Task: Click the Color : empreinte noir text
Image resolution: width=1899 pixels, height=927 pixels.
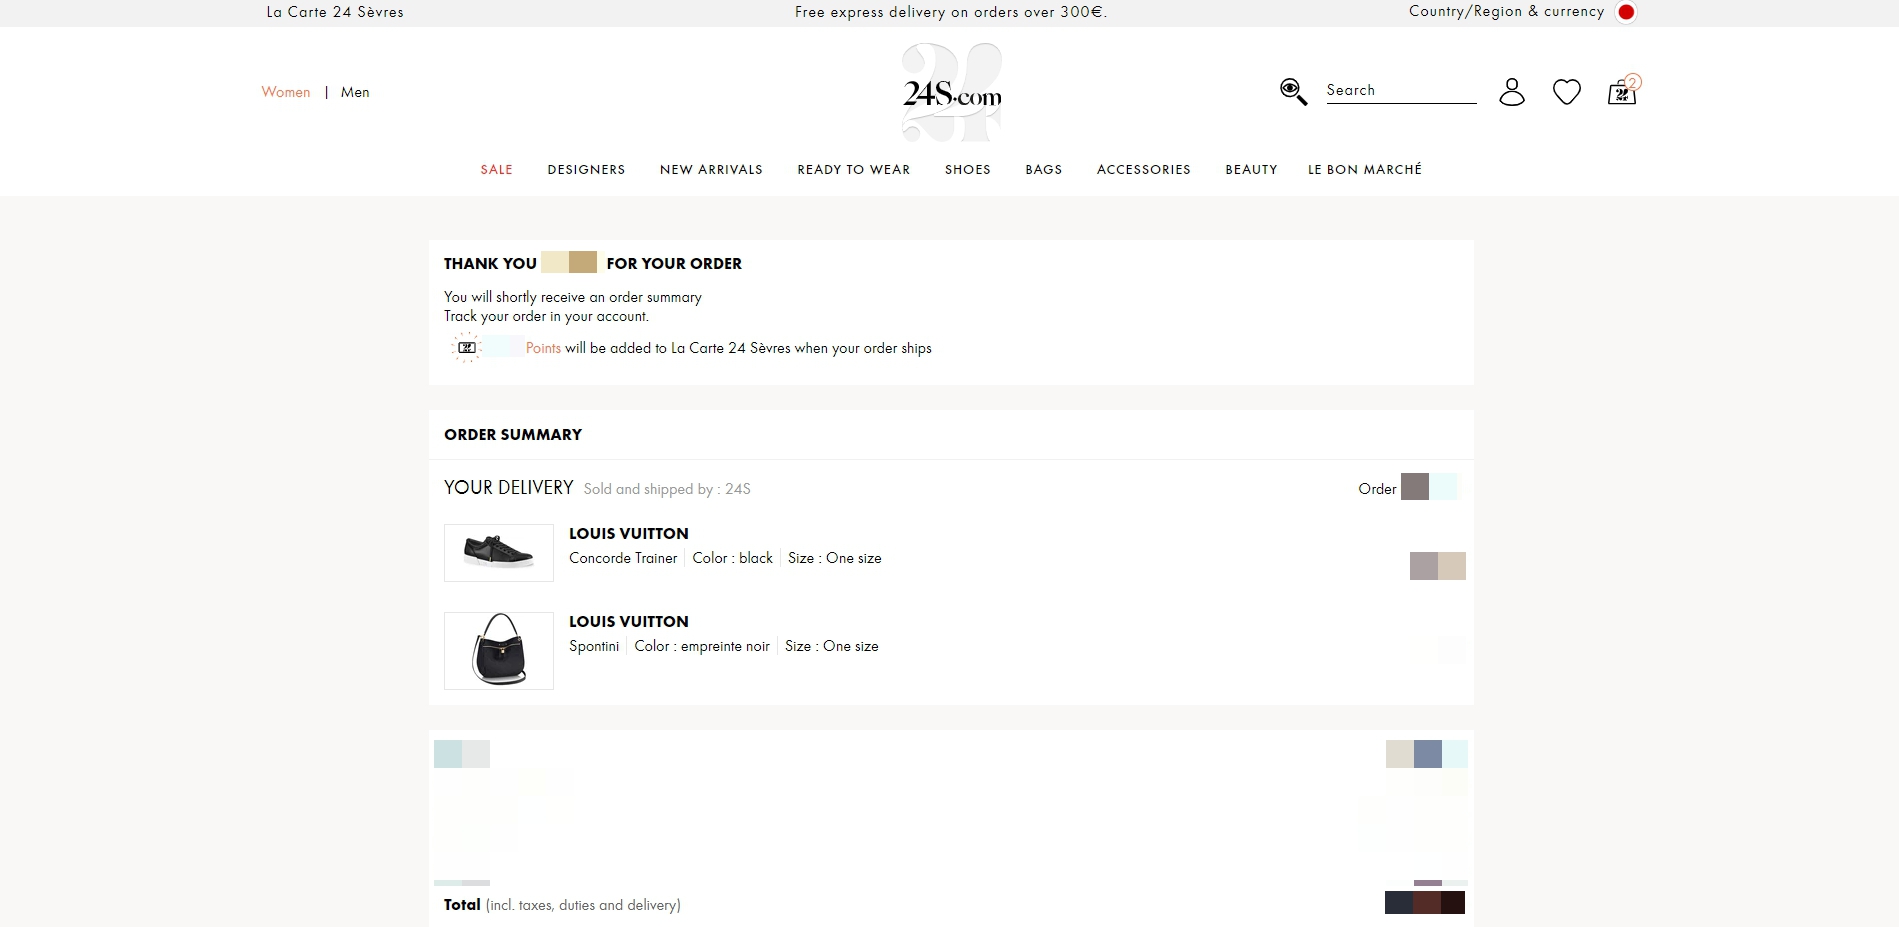Action: click(702, 646)
